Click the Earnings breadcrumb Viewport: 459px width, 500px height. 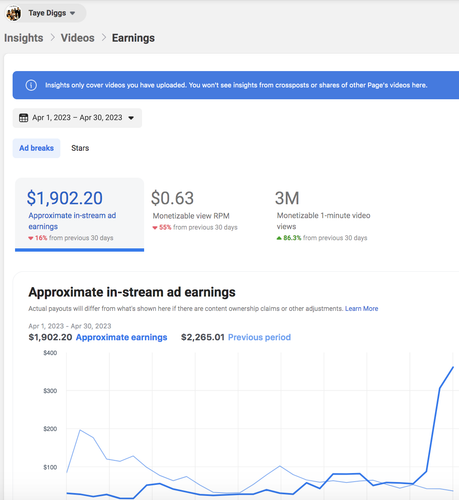click(133, 38)
